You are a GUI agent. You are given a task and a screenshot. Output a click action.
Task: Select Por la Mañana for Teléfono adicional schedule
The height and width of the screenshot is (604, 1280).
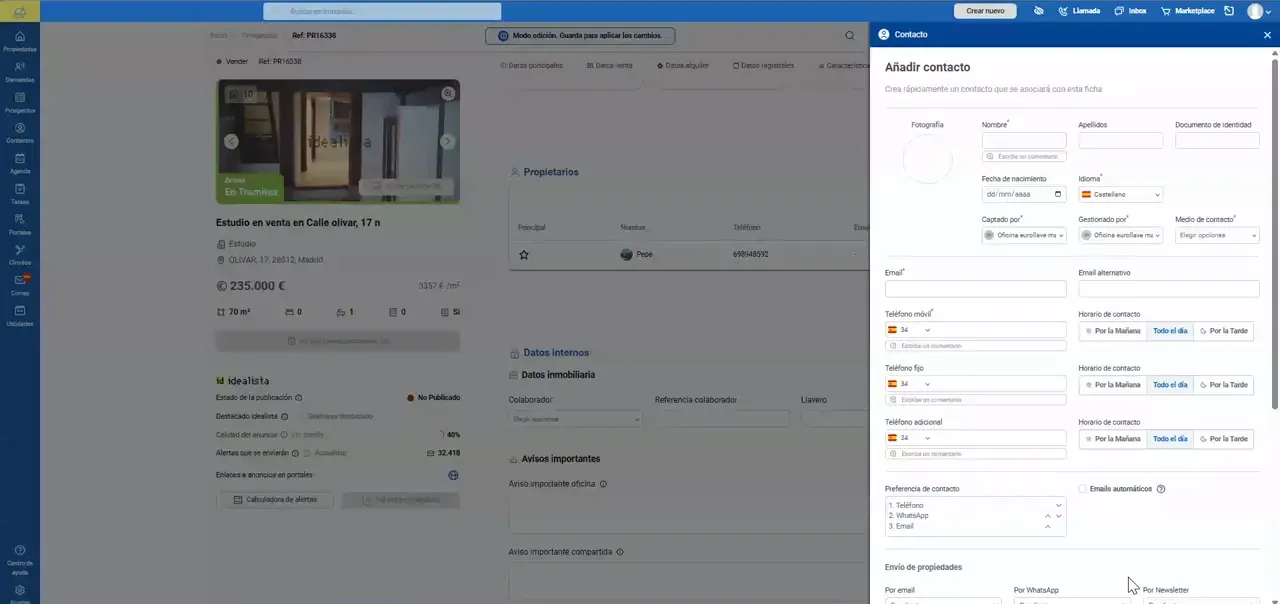point(1113,439)
